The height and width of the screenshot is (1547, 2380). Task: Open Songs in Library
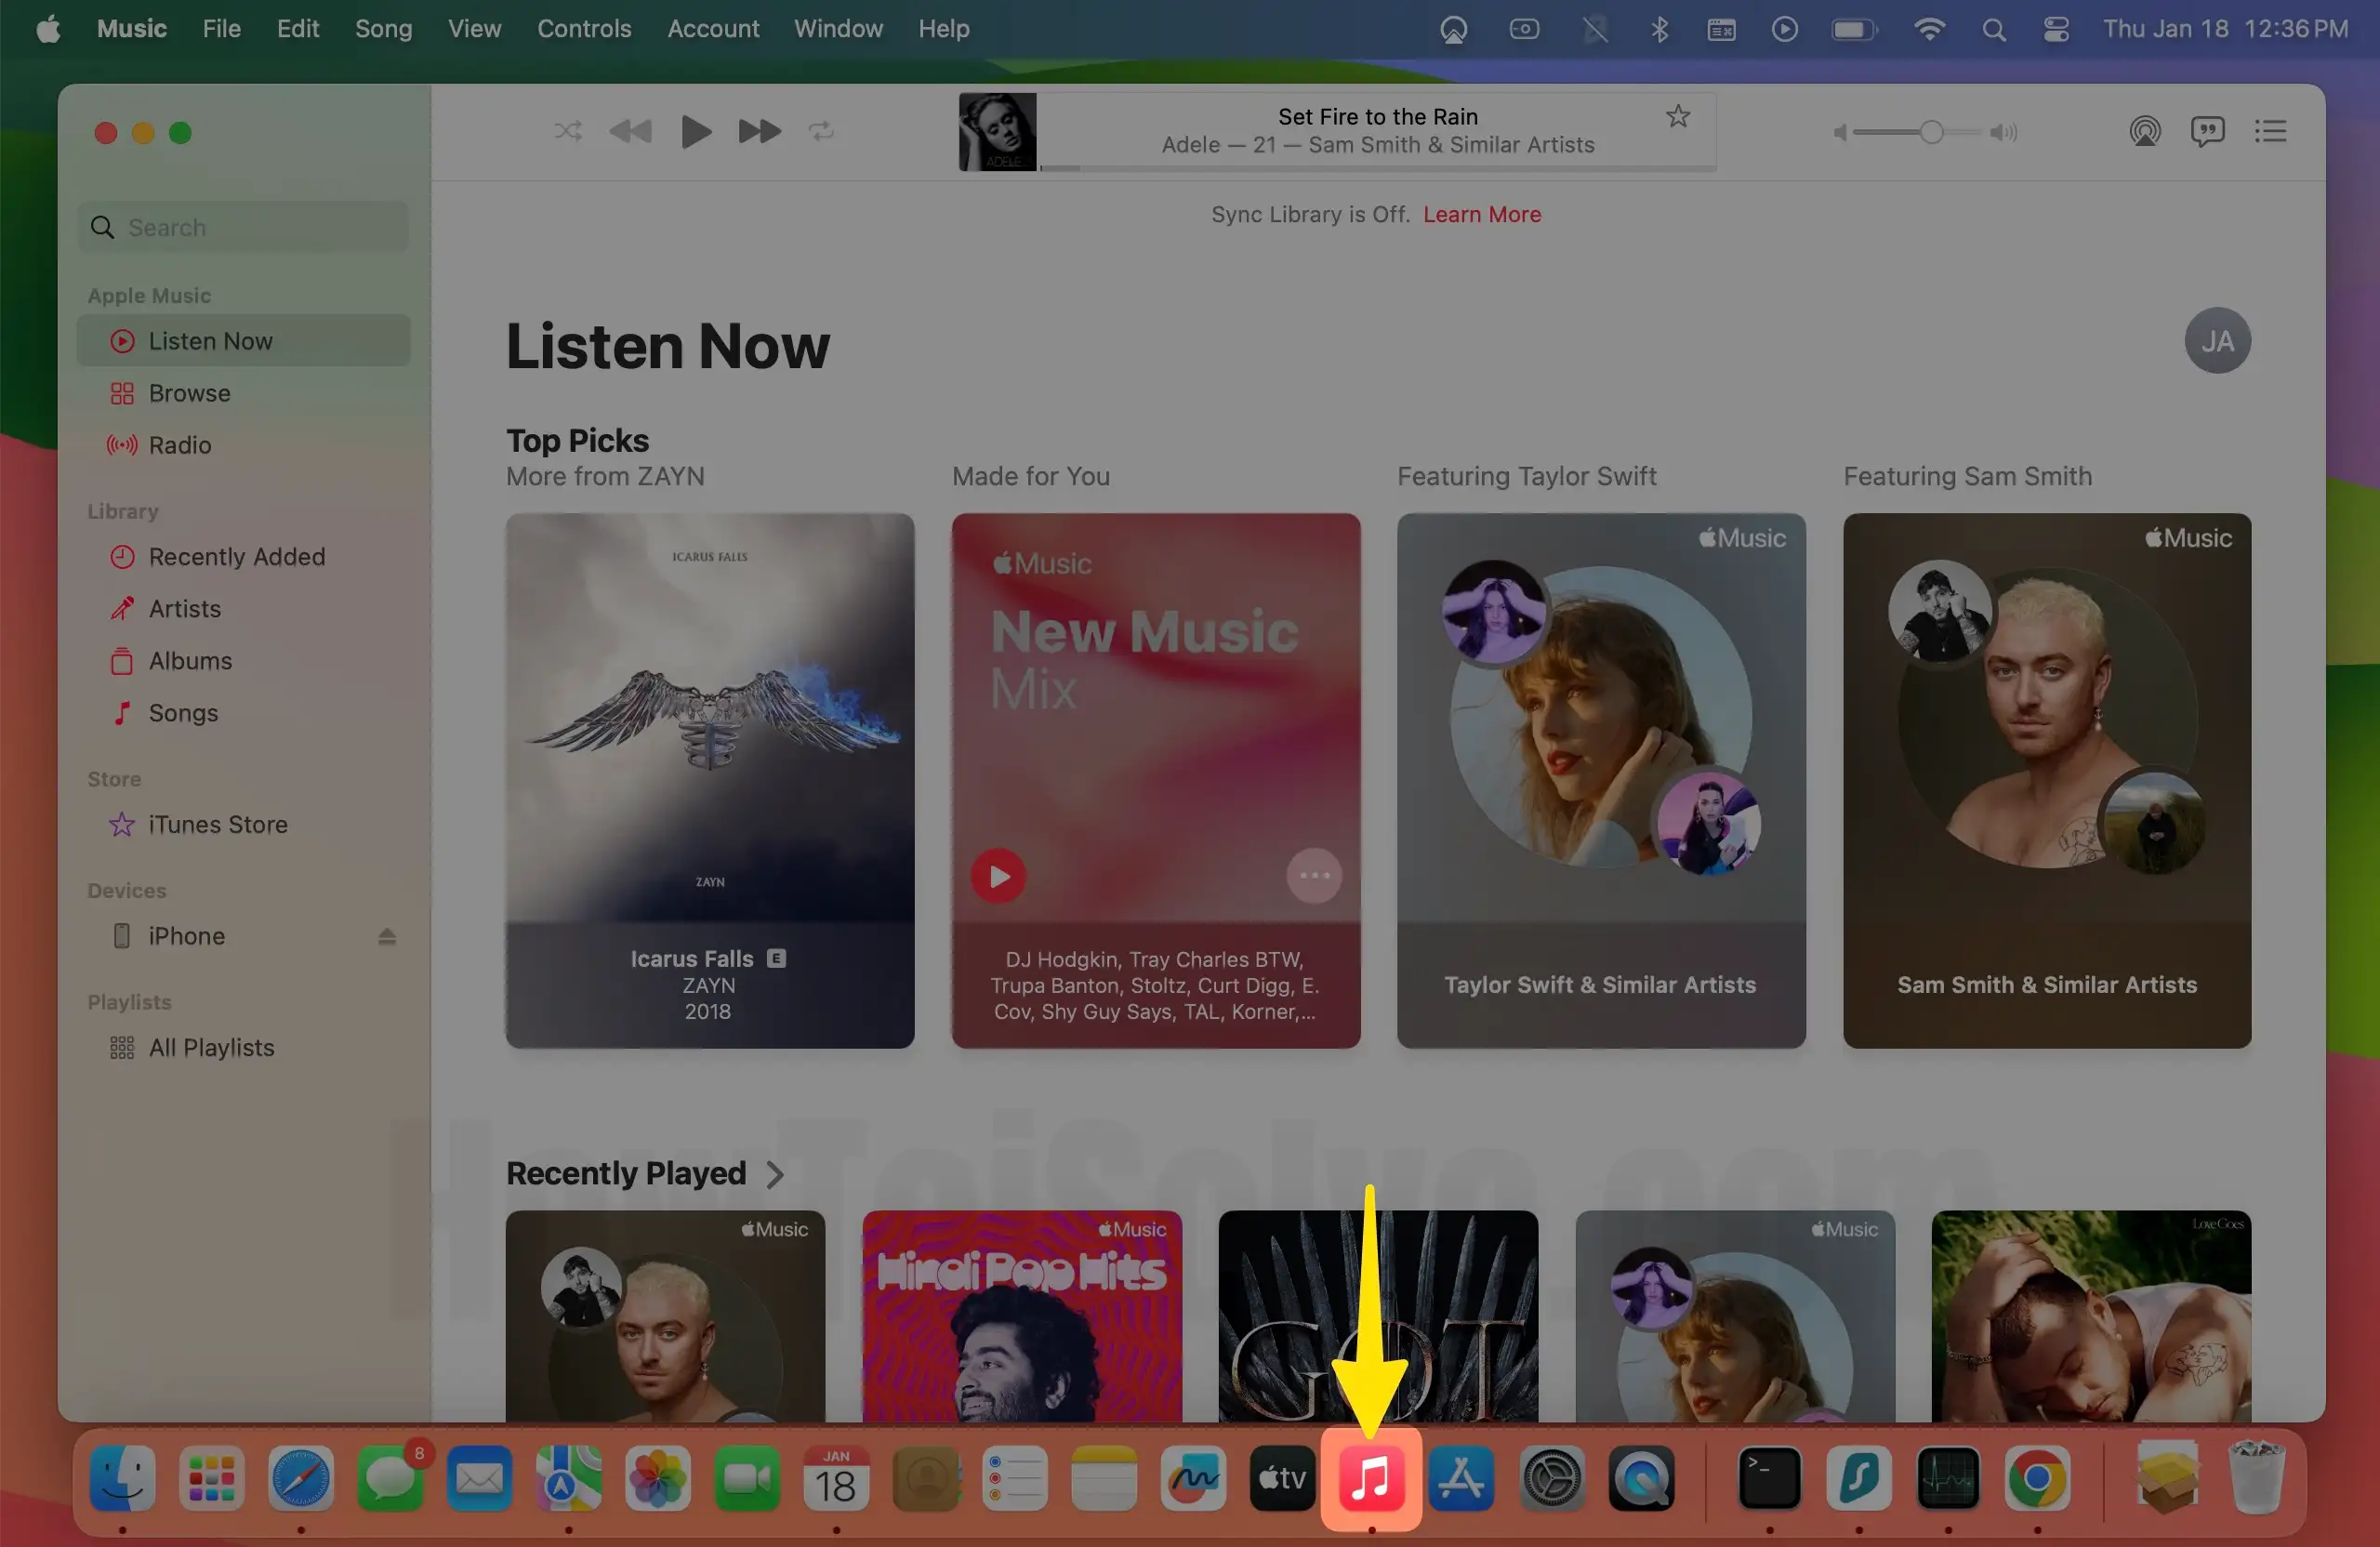pyautogui.click(x=243, y=713)
